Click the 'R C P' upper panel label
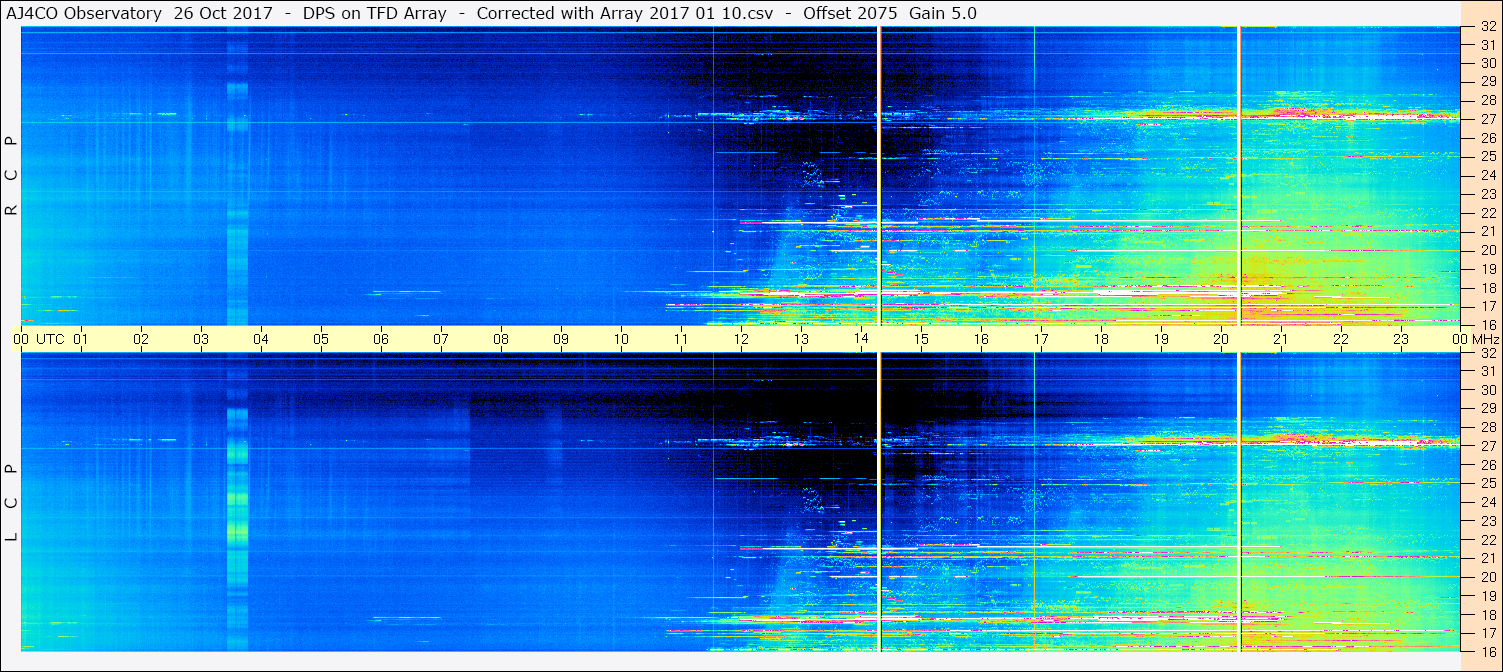The height and width of the screenshot is (672, 1503). (12, 177)
